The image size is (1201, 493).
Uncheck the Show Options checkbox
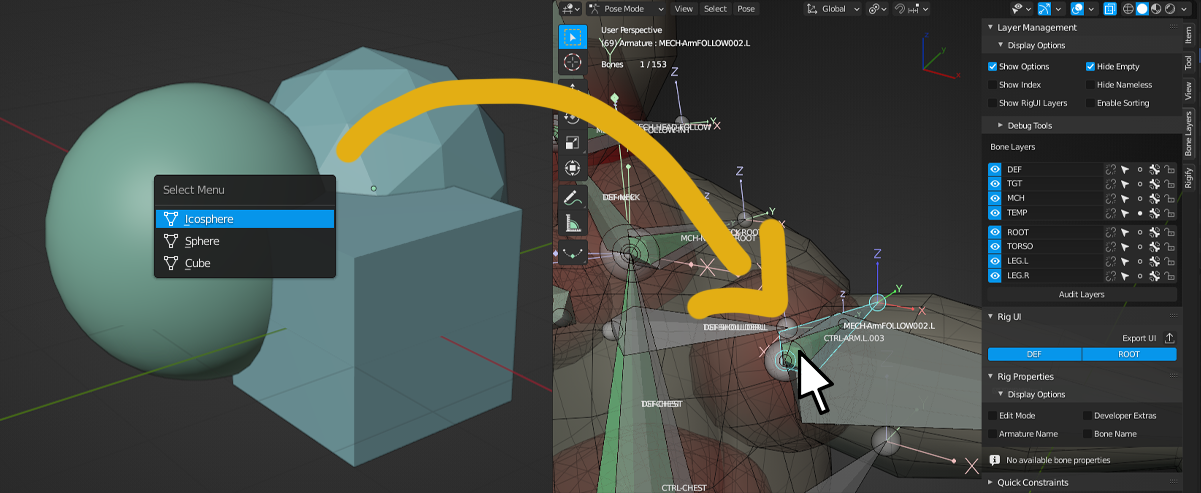pyautogui.click(x=992, y=66)
